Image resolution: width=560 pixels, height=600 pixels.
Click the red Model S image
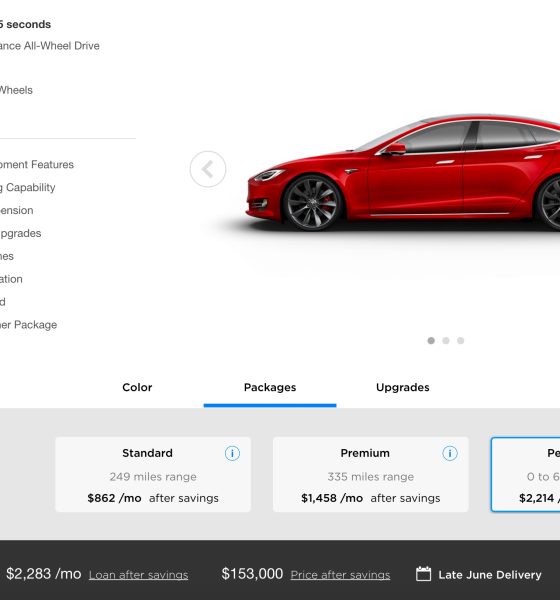click(403, 172)
